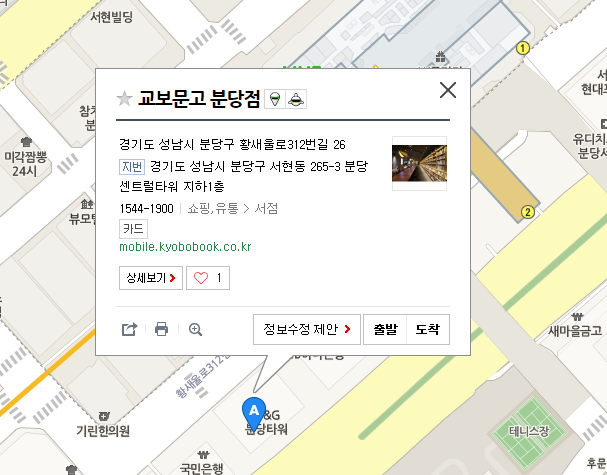
Task: Click the street view pin icon
Action: point(275,99)
